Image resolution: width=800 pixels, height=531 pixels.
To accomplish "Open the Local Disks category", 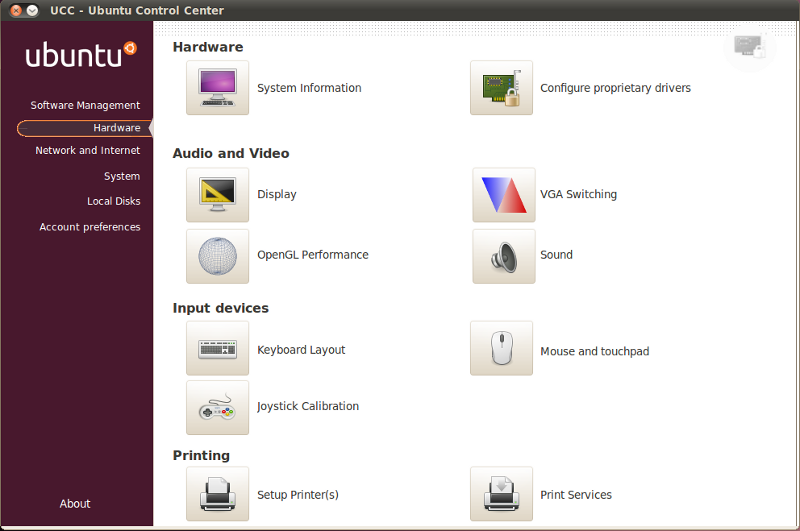I will (113, 201).
